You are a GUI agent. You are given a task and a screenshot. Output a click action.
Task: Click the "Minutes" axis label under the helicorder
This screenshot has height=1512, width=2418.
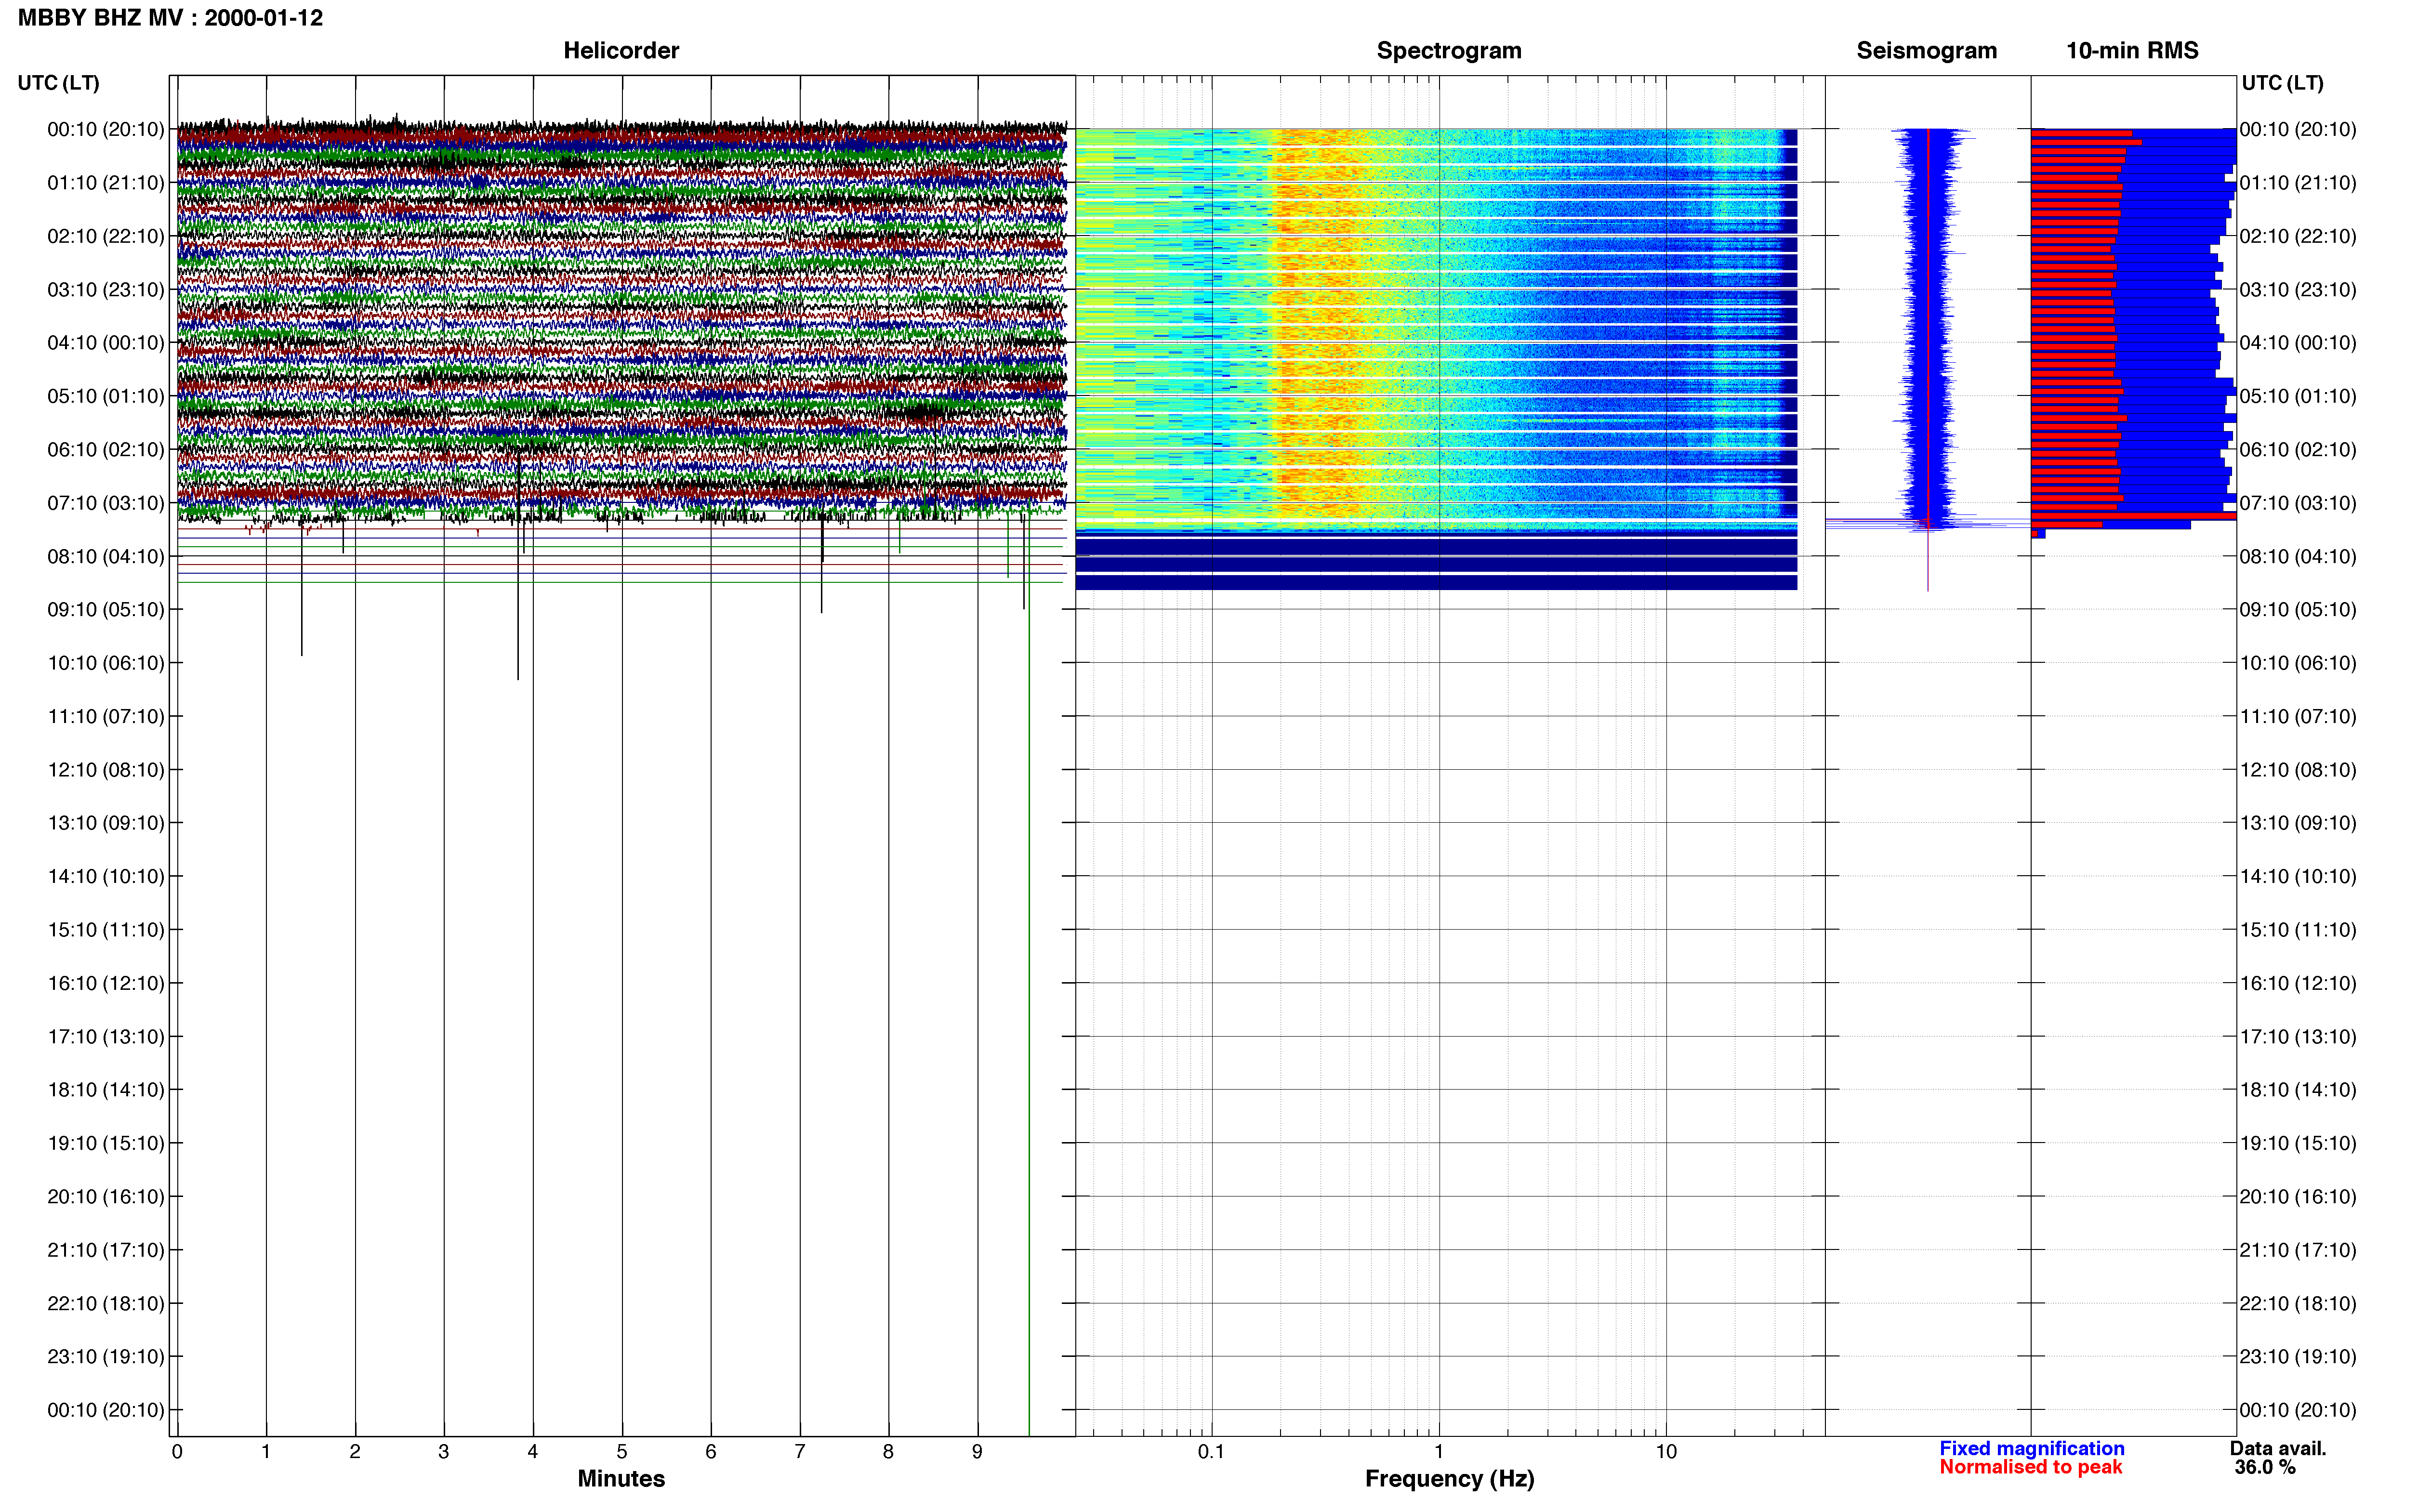tap(621, 1478)
